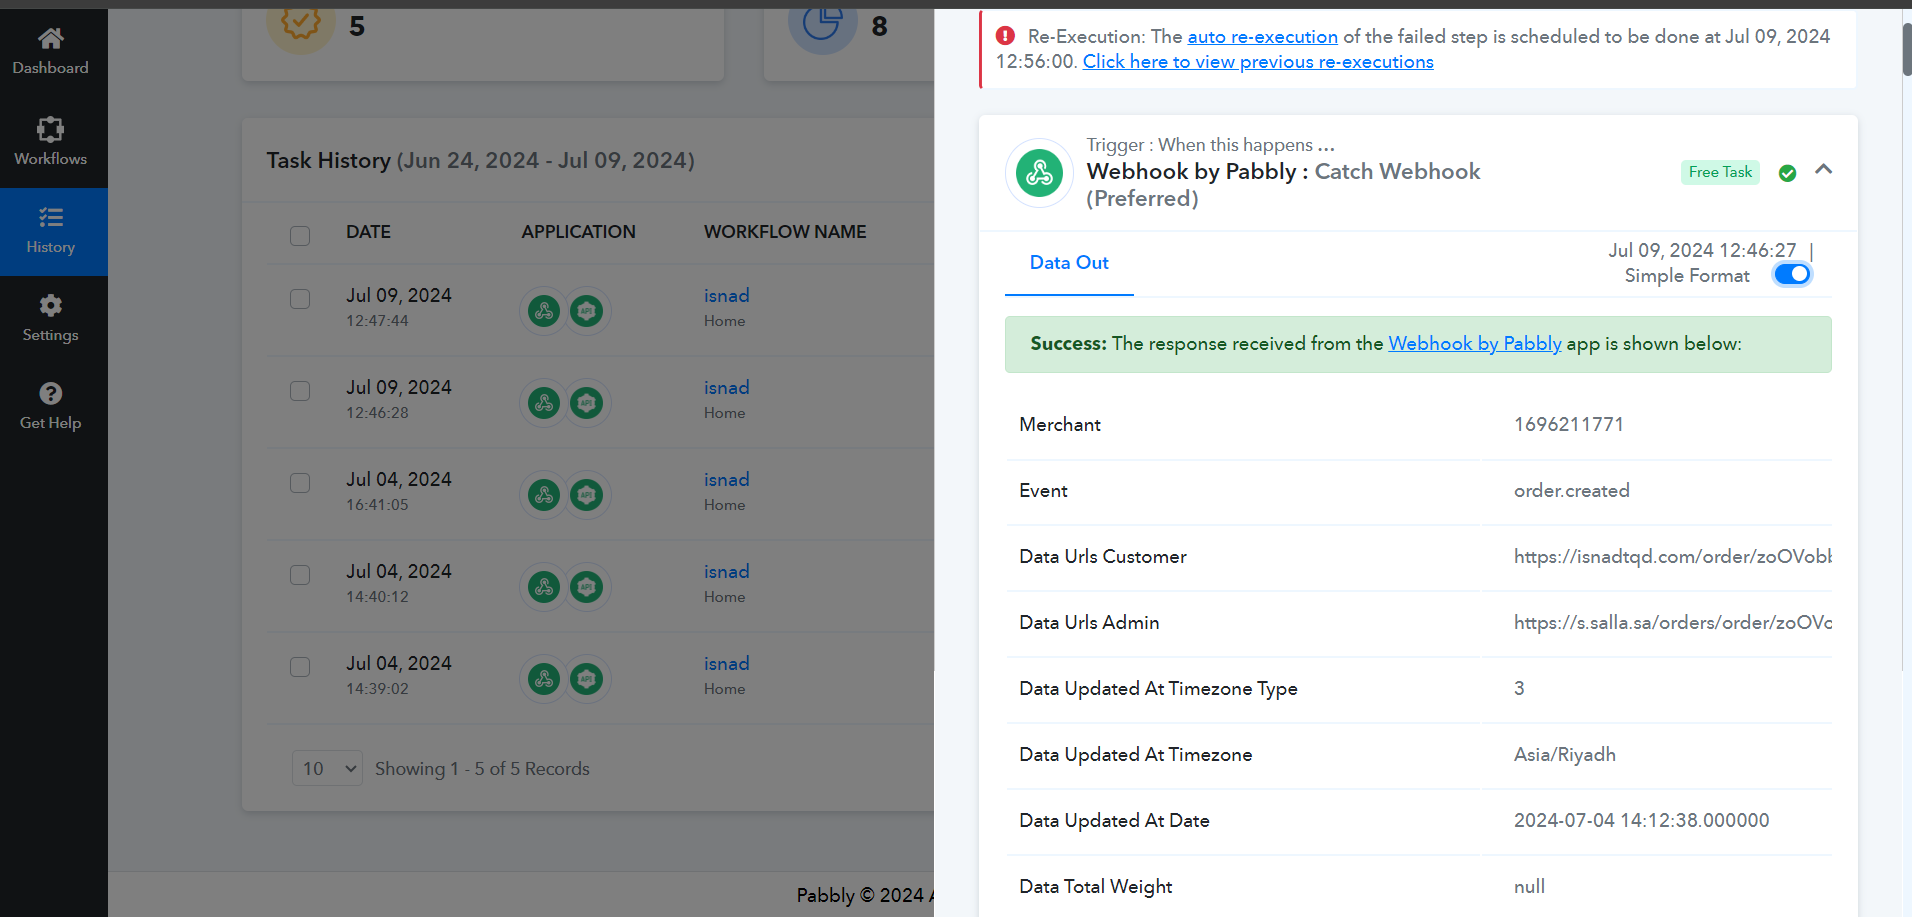The image size is (1912, 917).
Task: Click the green success checkmark icon
Action: coord(1788,173)
